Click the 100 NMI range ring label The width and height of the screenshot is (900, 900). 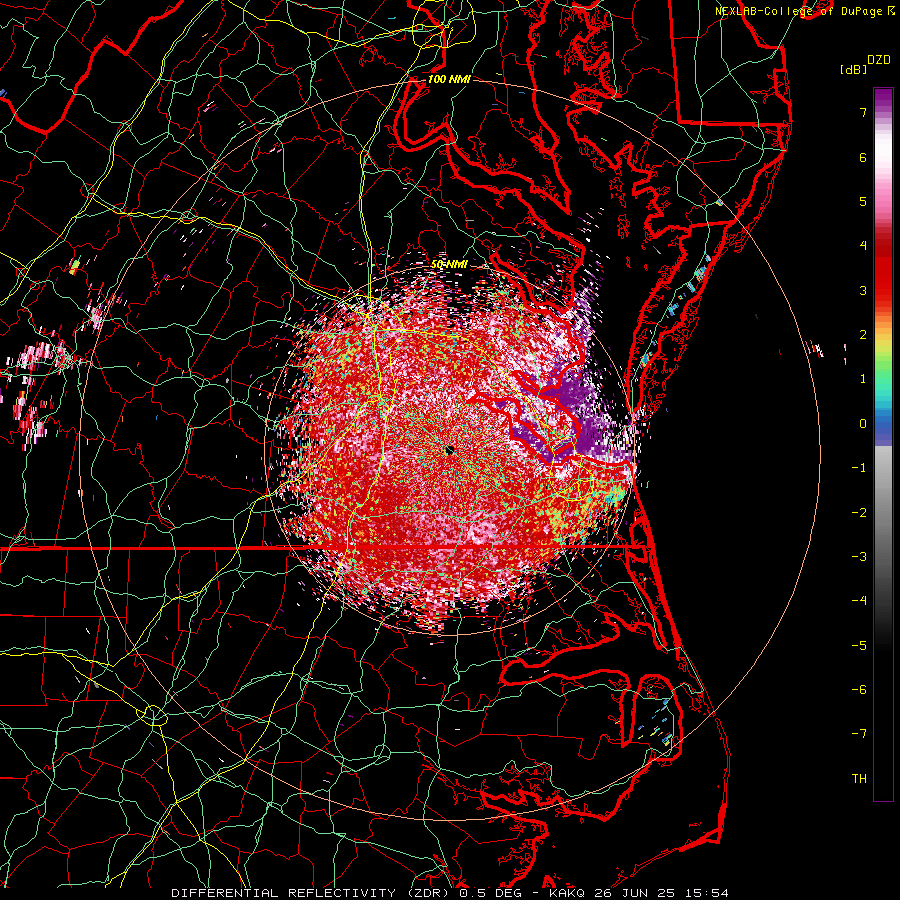(449, 79)
